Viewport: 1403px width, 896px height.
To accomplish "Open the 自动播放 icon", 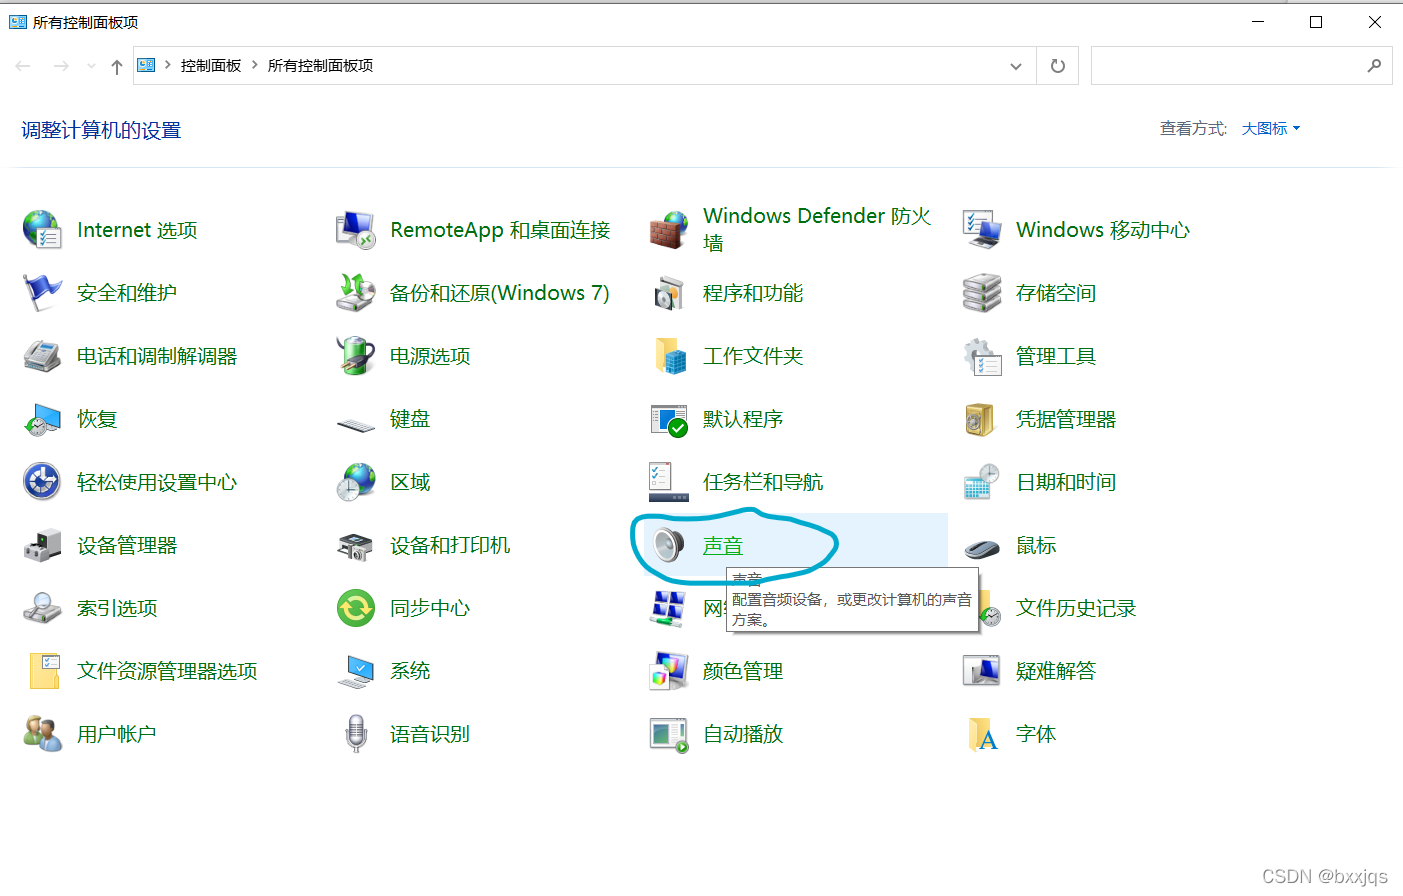I will [669, 735].
